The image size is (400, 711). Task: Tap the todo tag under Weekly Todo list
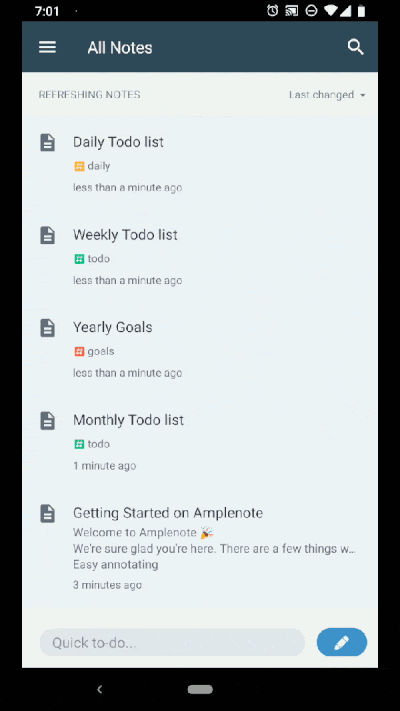point(92,259)
